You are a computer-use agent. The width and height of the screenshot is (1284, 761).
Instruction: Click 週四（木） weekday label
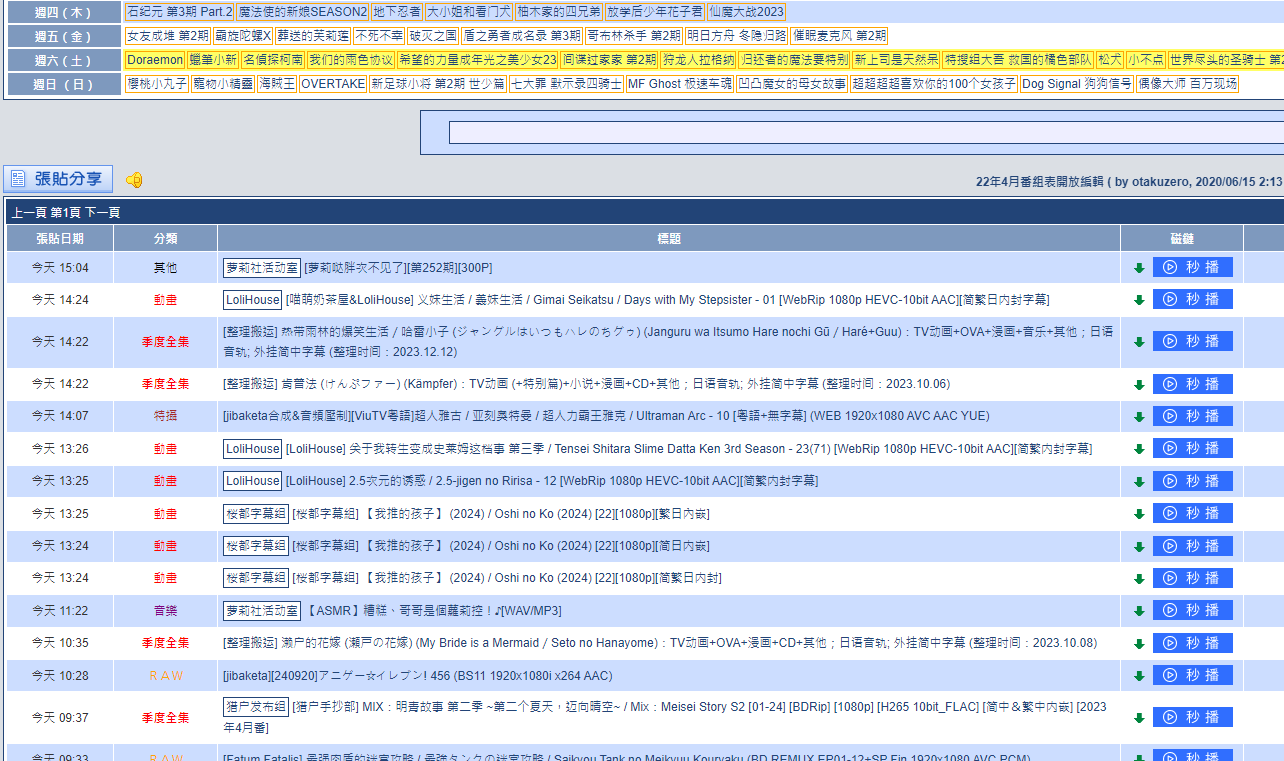click(x=64, y=12)
